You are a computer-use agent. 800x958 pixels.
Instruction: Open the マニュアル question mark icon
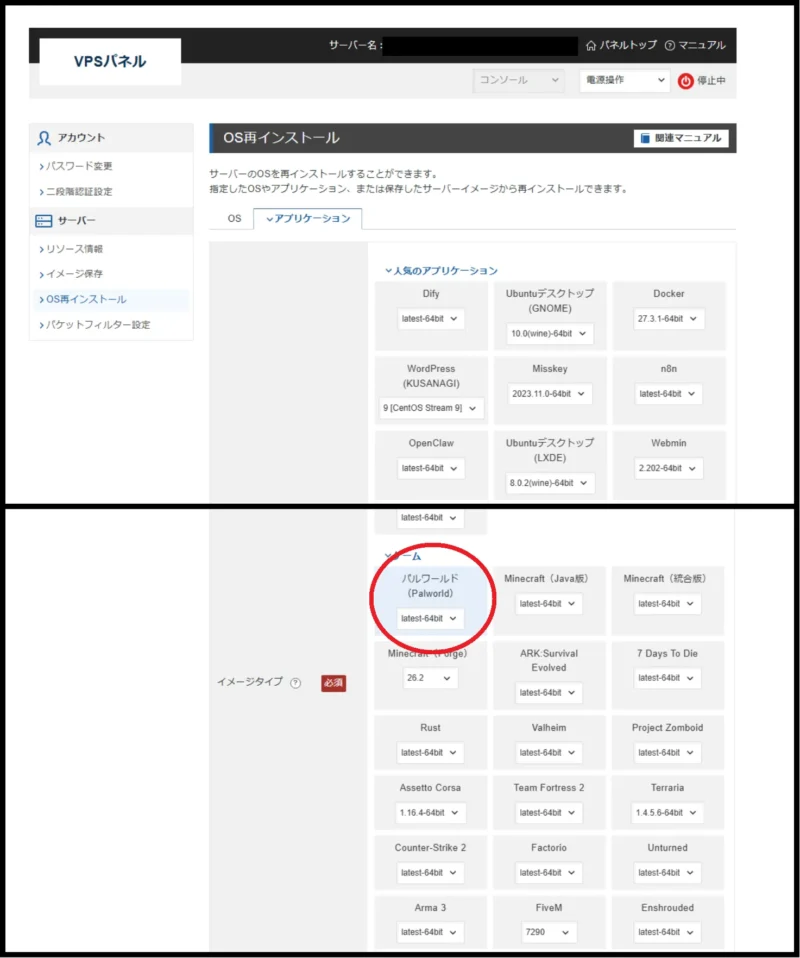tap(669, 45)
